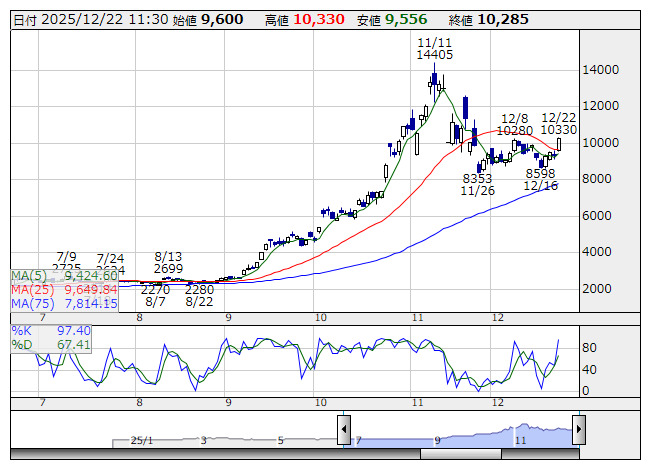Click the right range handle arrow

[x=578, y=431]
